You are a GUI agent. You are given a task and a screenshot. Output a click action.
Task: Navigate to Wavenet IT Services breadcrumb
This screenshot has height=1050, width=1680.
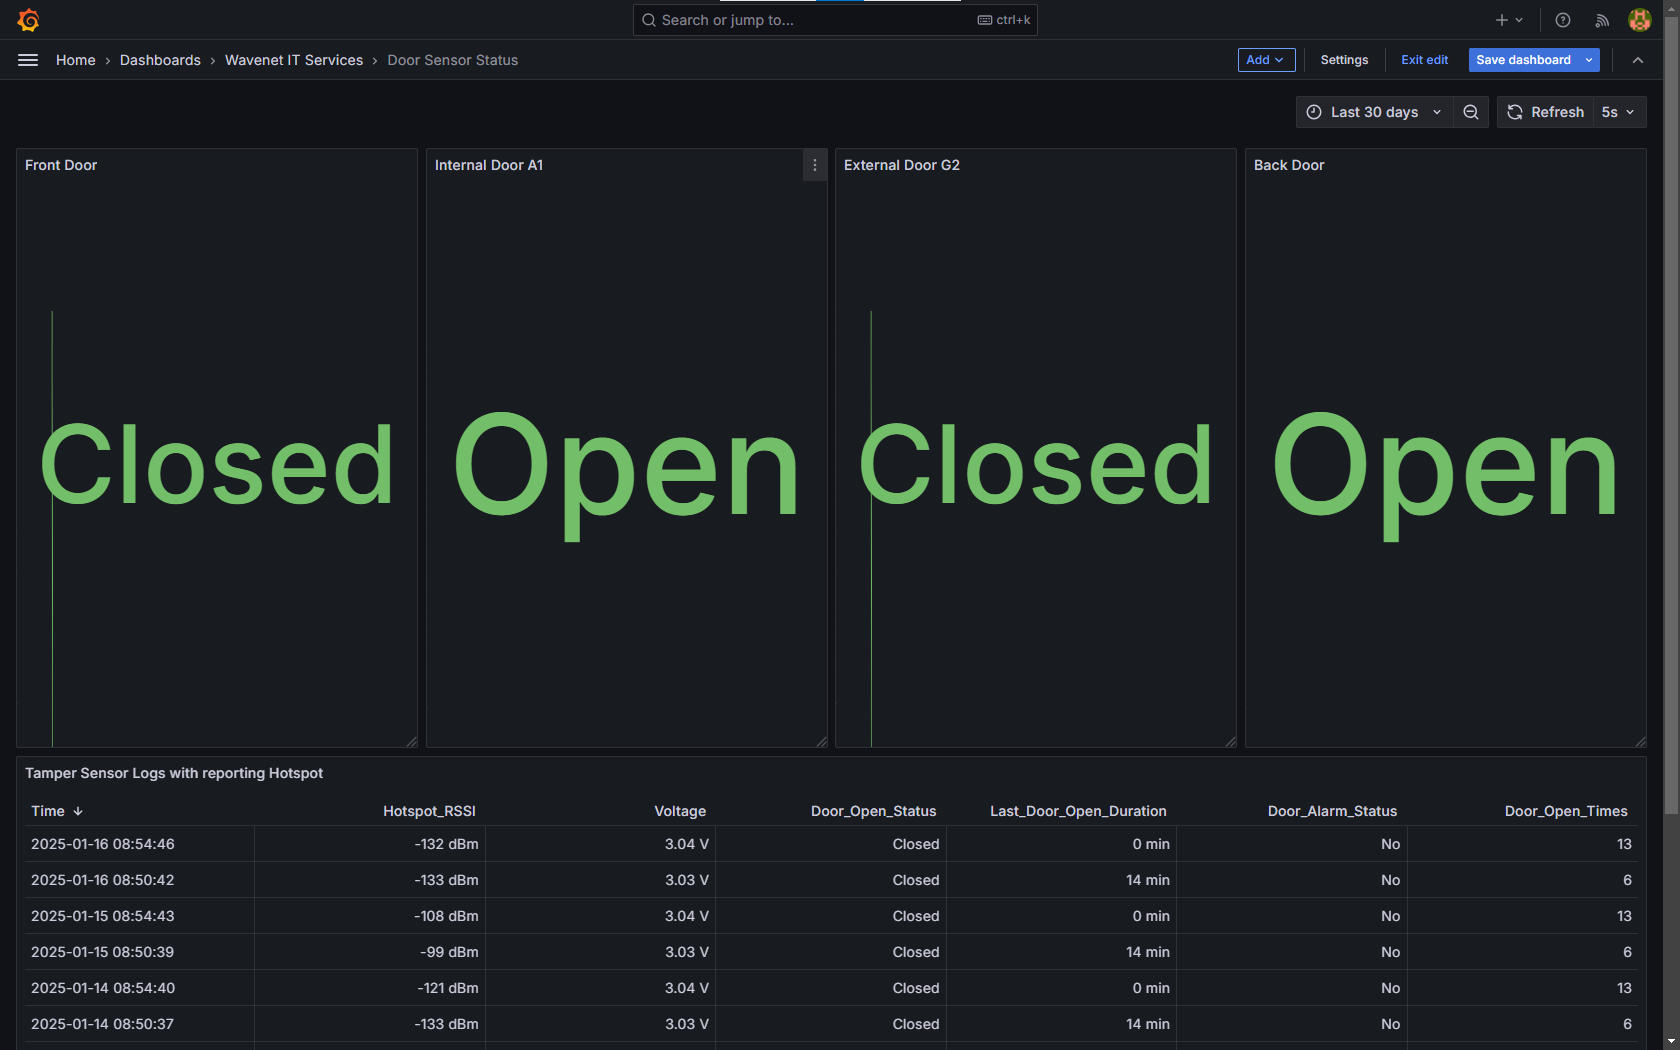(294, 60)
